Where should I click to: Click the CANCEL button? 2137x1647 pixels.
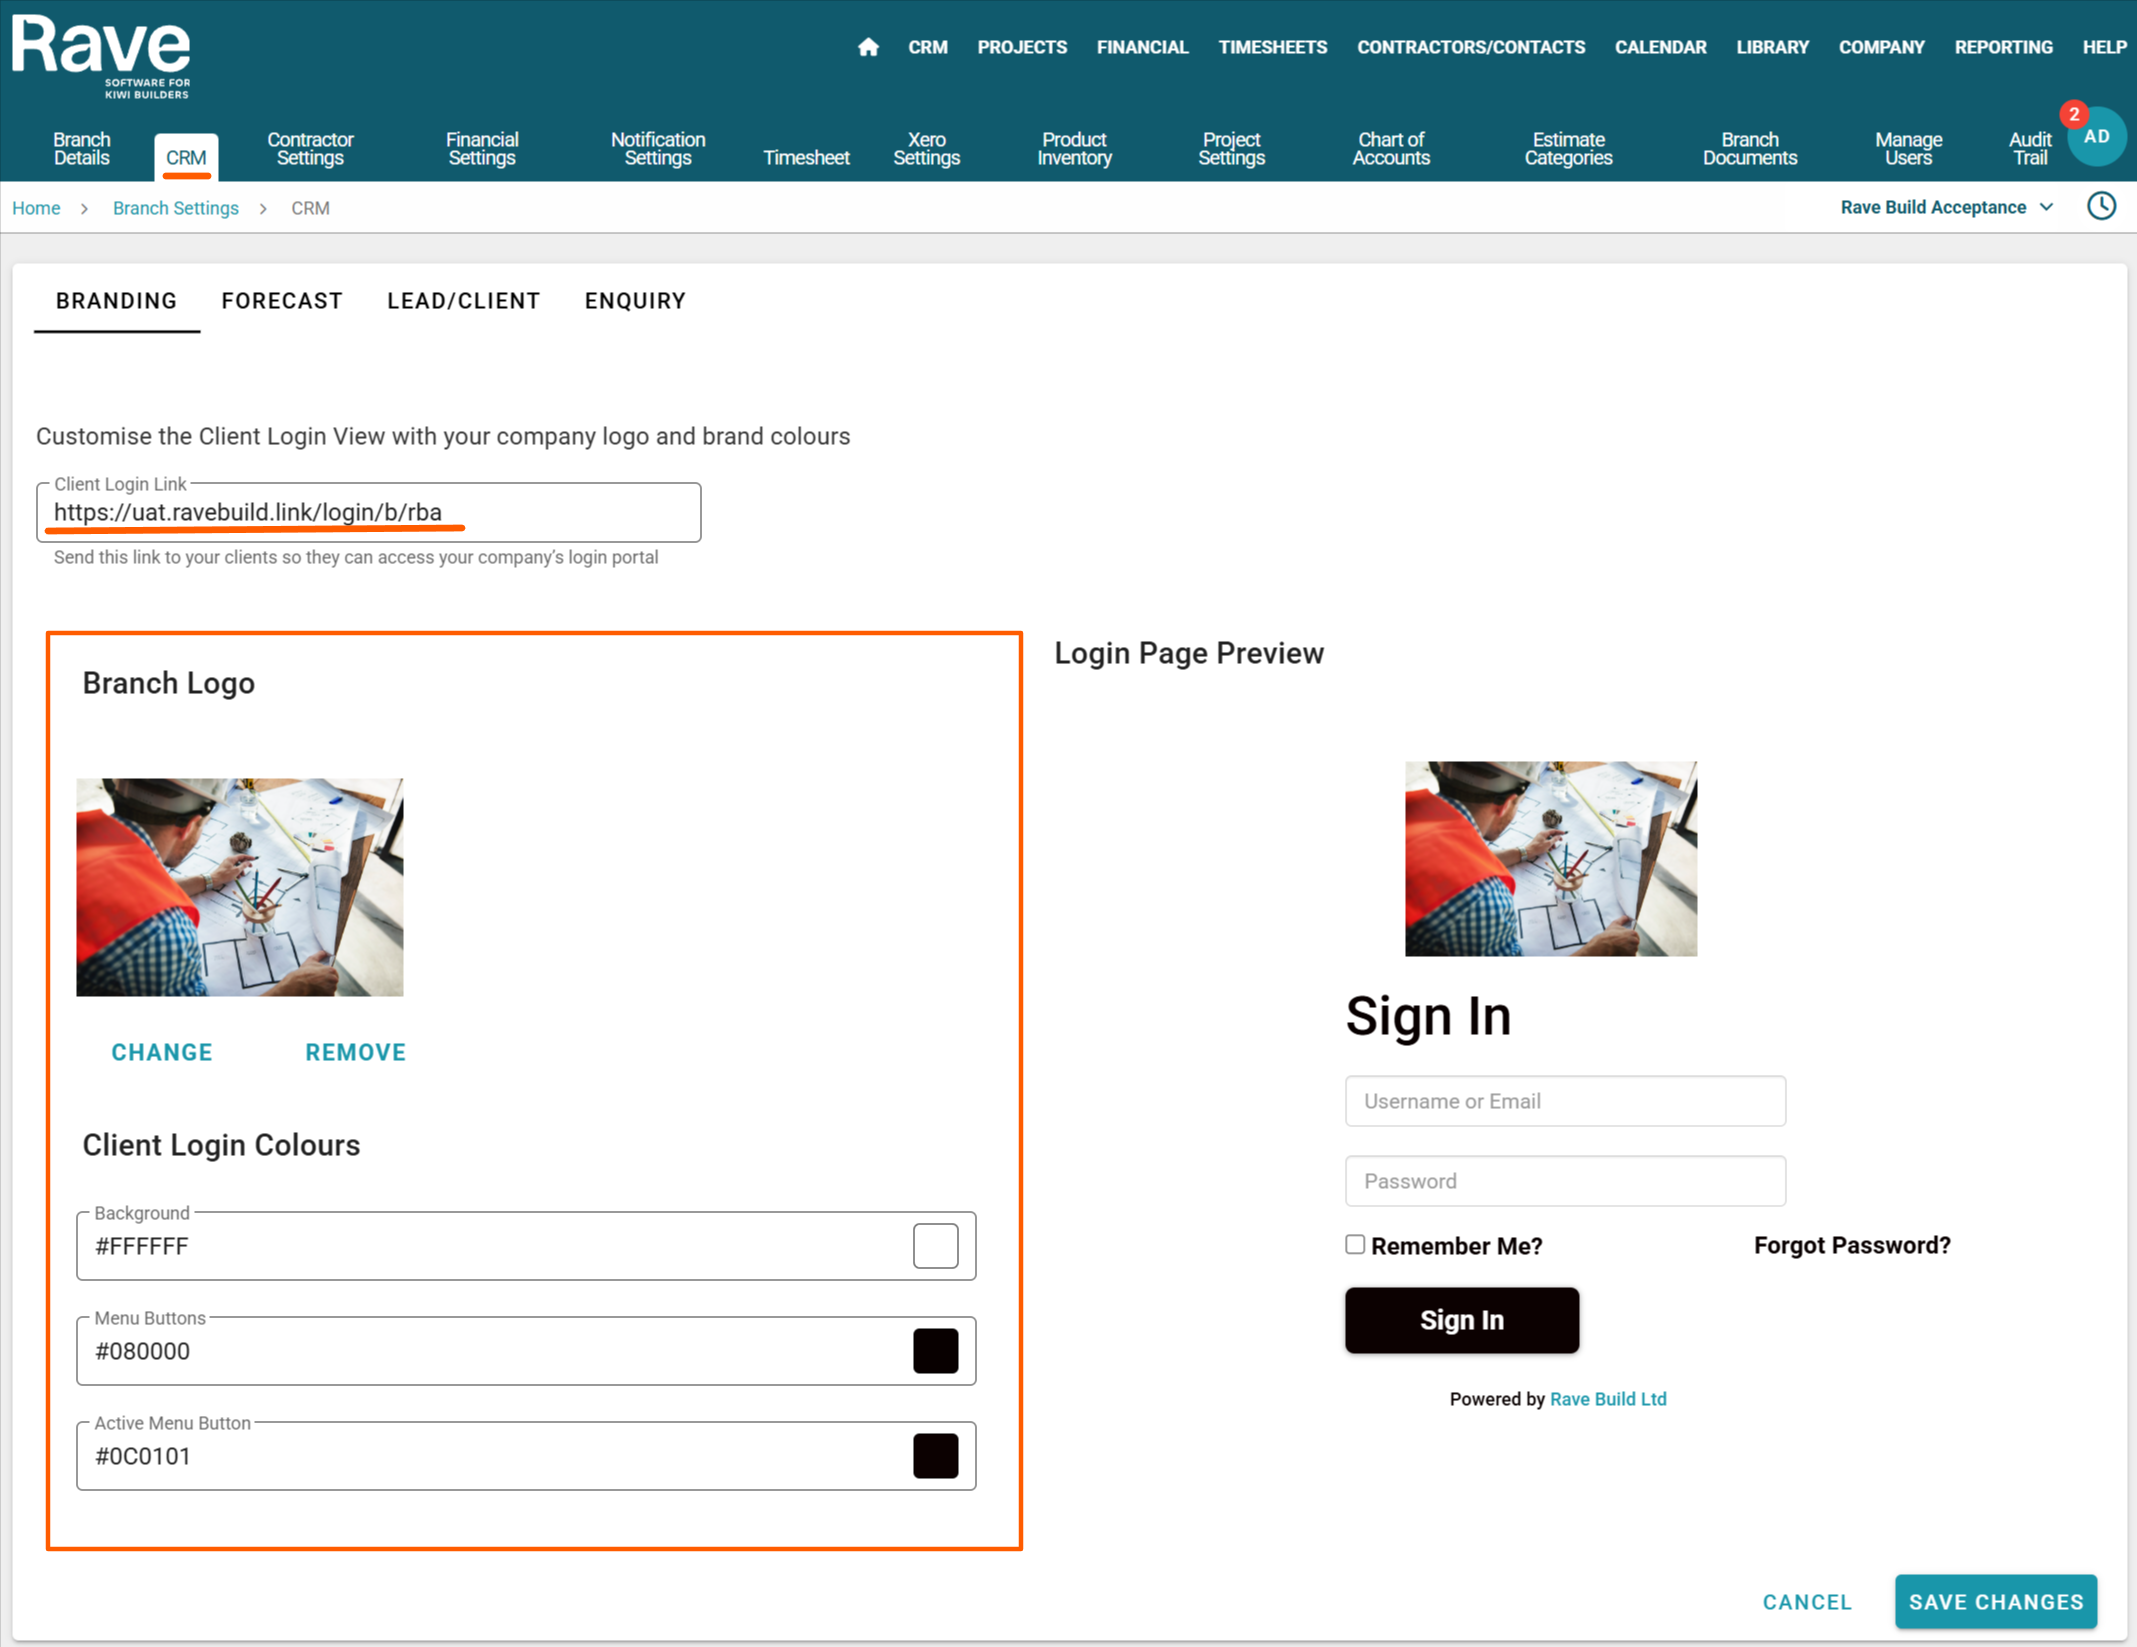pyautogui.click(x=1806, y=1601)
